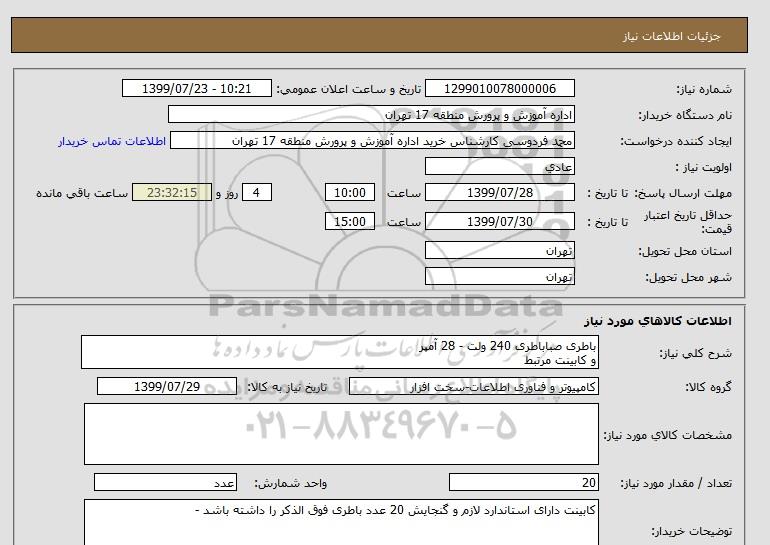
Task: Select delivery province field تهران
Action: pyautogui.click(x=499, y=250)
